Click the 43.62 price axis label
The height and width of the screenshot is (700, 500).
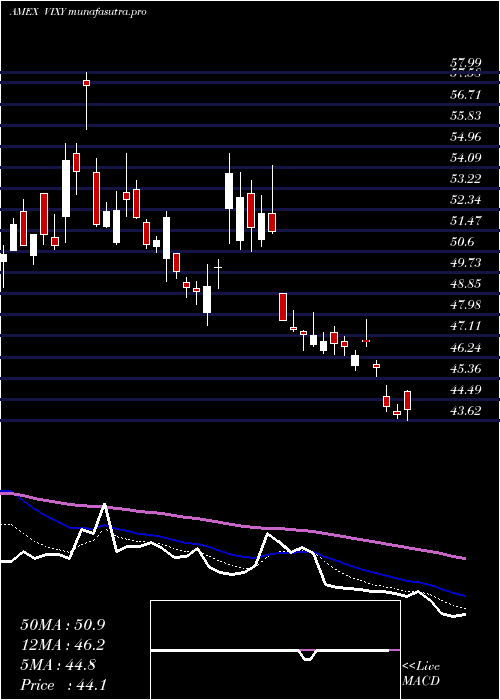(466, 411)
